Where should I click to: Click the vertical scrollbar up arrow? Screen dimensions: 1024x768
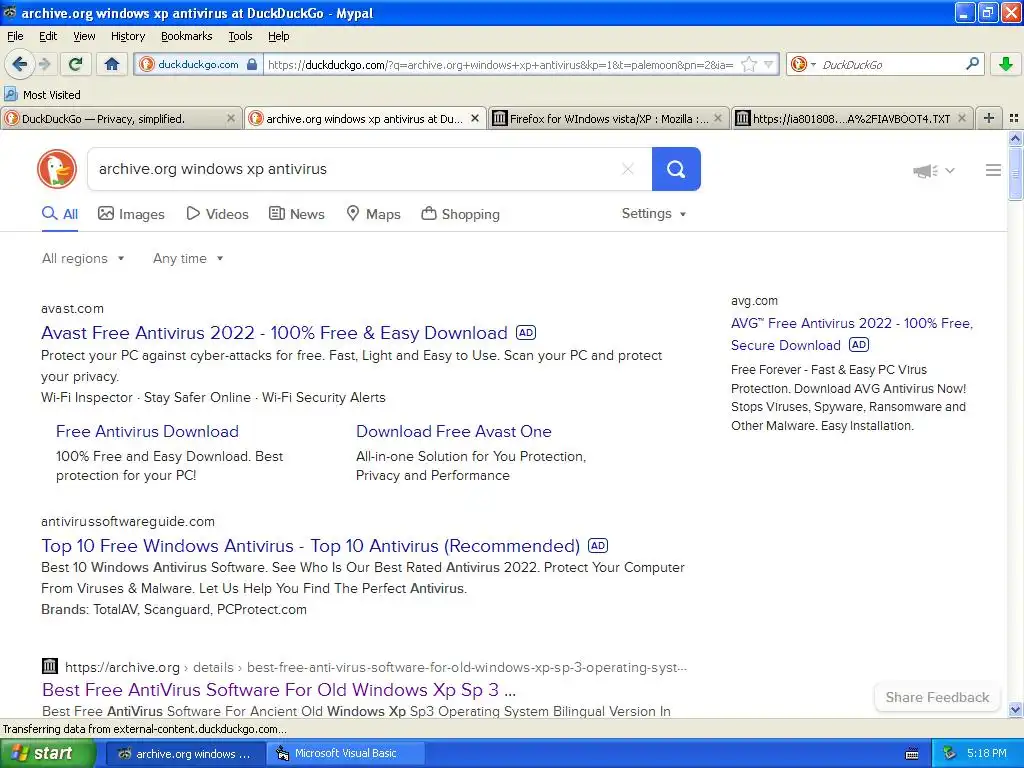pos(1015,138)
